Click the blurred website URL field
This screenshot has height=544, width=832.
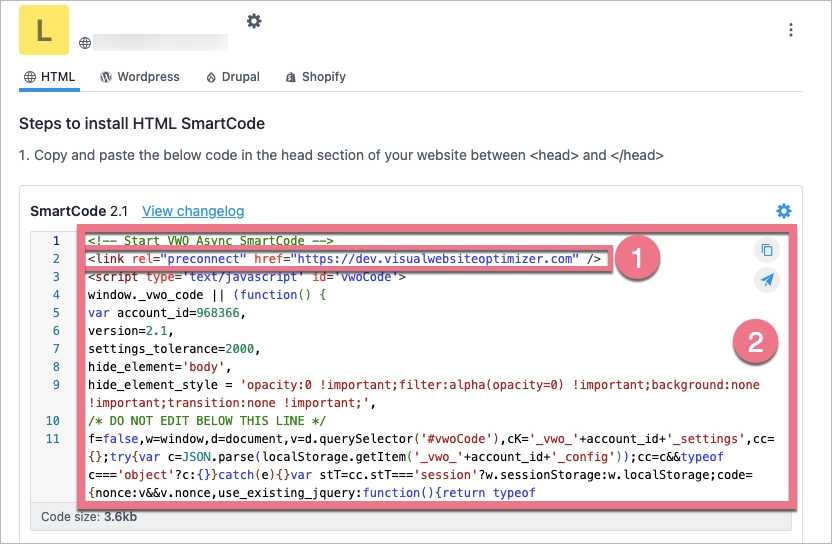[x=160, y=42]
